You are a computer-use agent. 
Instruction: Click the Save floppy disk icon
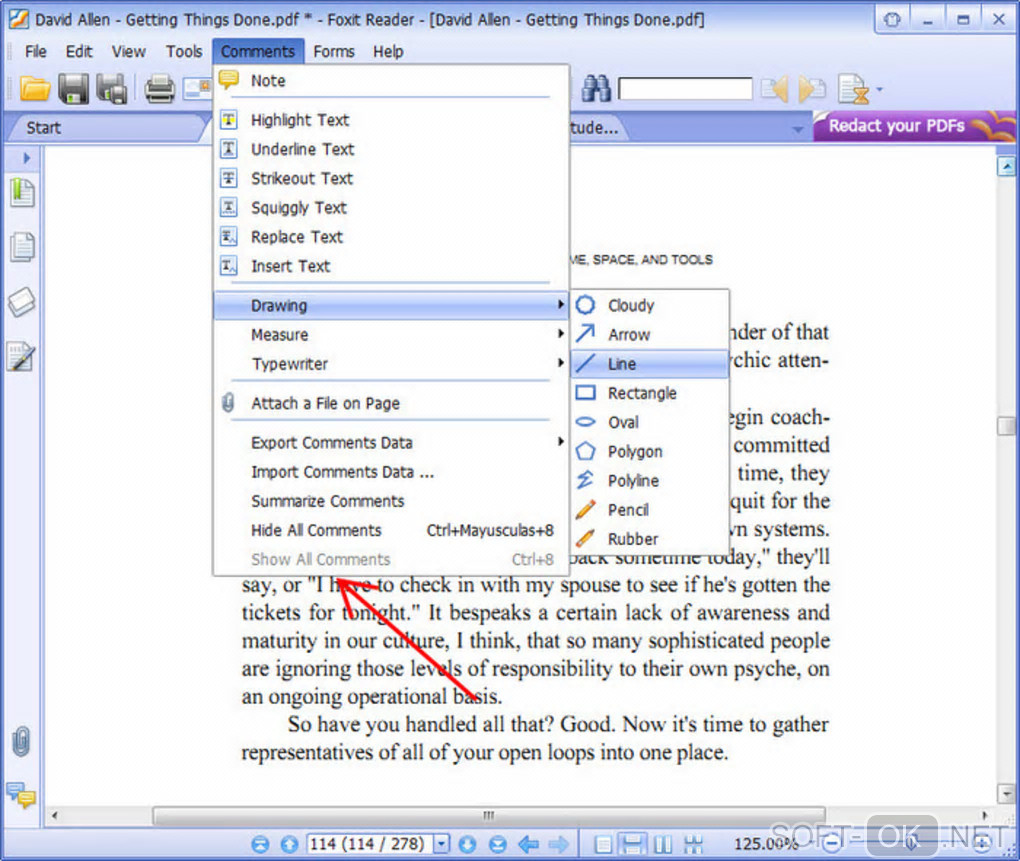(x=74, y=88)
